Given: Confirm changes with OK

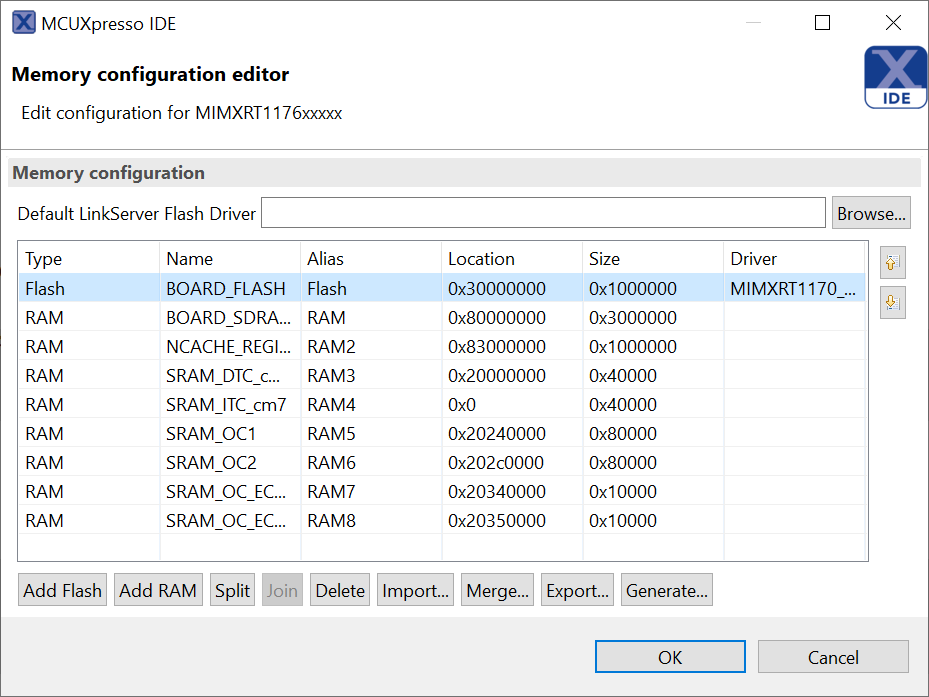Looking at the screenshot, I should click(669, 656).
